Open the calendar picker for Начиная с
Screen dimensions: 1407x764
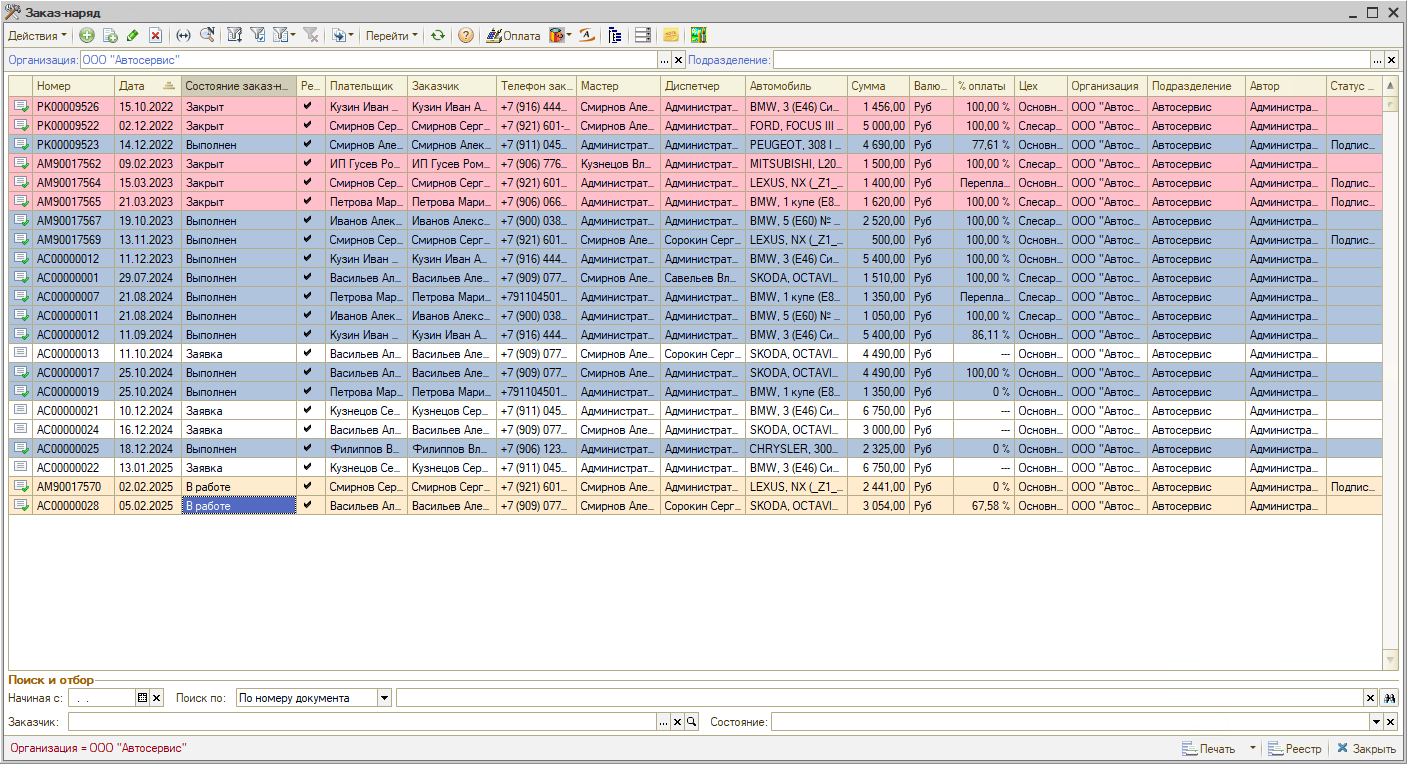(142, 698)
